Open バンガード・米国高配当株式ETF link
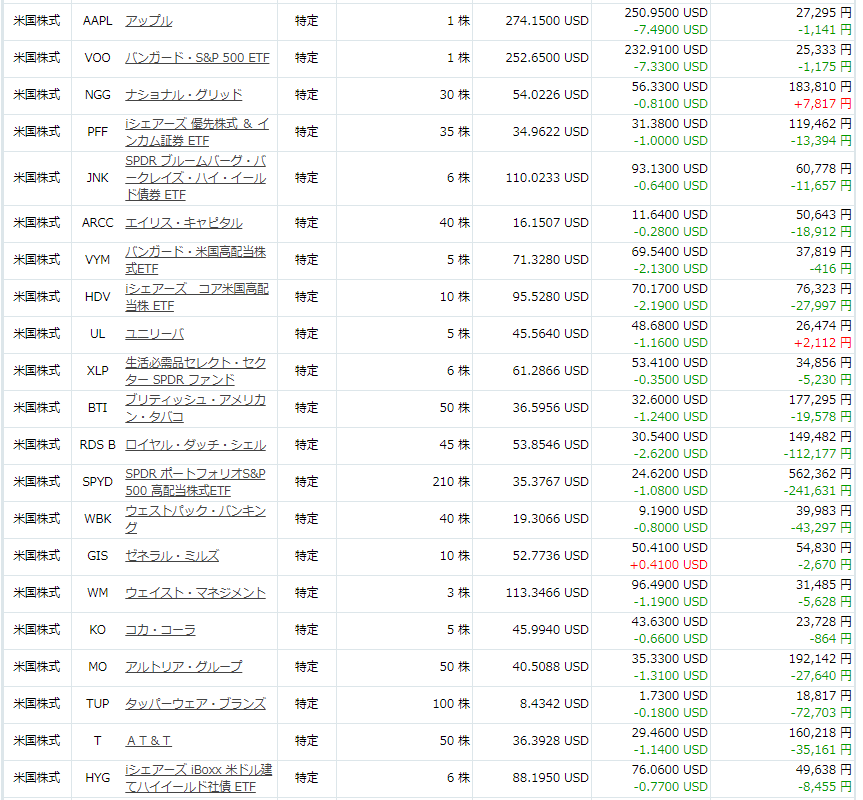 click(x=195, y=260)
